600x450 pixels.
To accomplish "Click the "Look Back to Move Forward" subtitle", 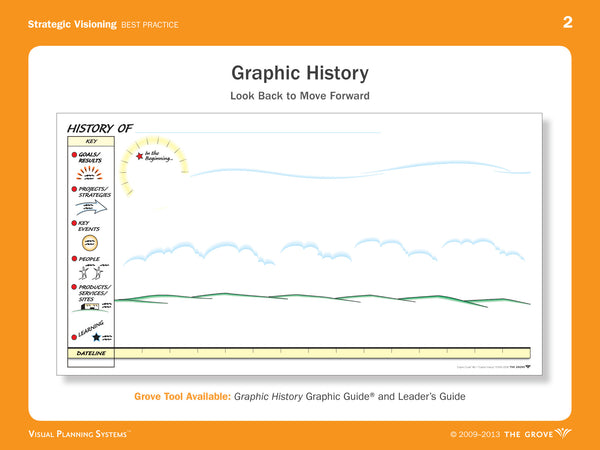I will (x=300, y=96).
